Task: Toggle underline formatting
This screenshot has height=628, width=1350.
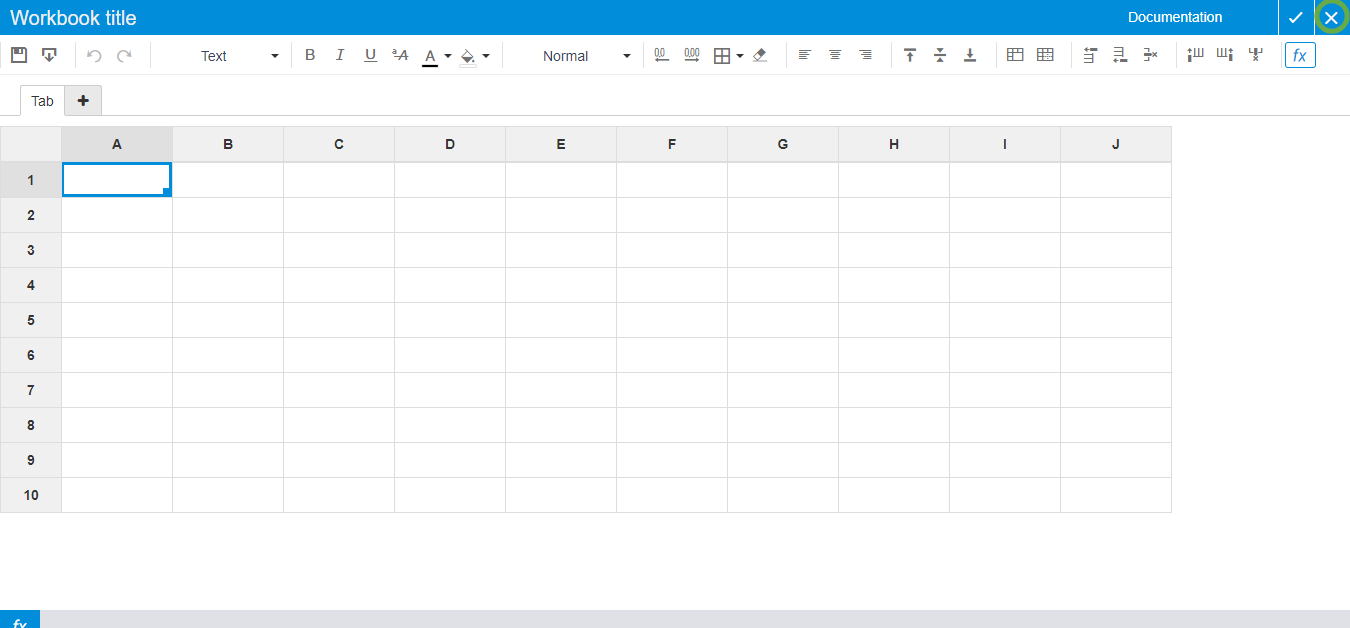Action: pos(370,55)
